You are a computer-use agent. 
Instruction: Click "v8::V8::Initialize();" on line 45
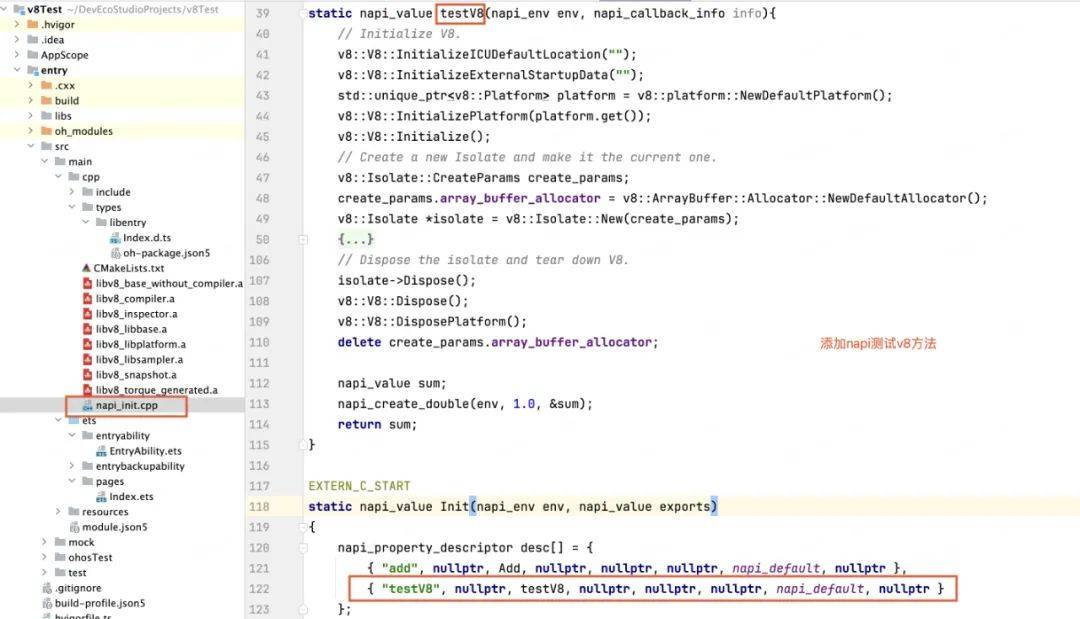[414, 136]
